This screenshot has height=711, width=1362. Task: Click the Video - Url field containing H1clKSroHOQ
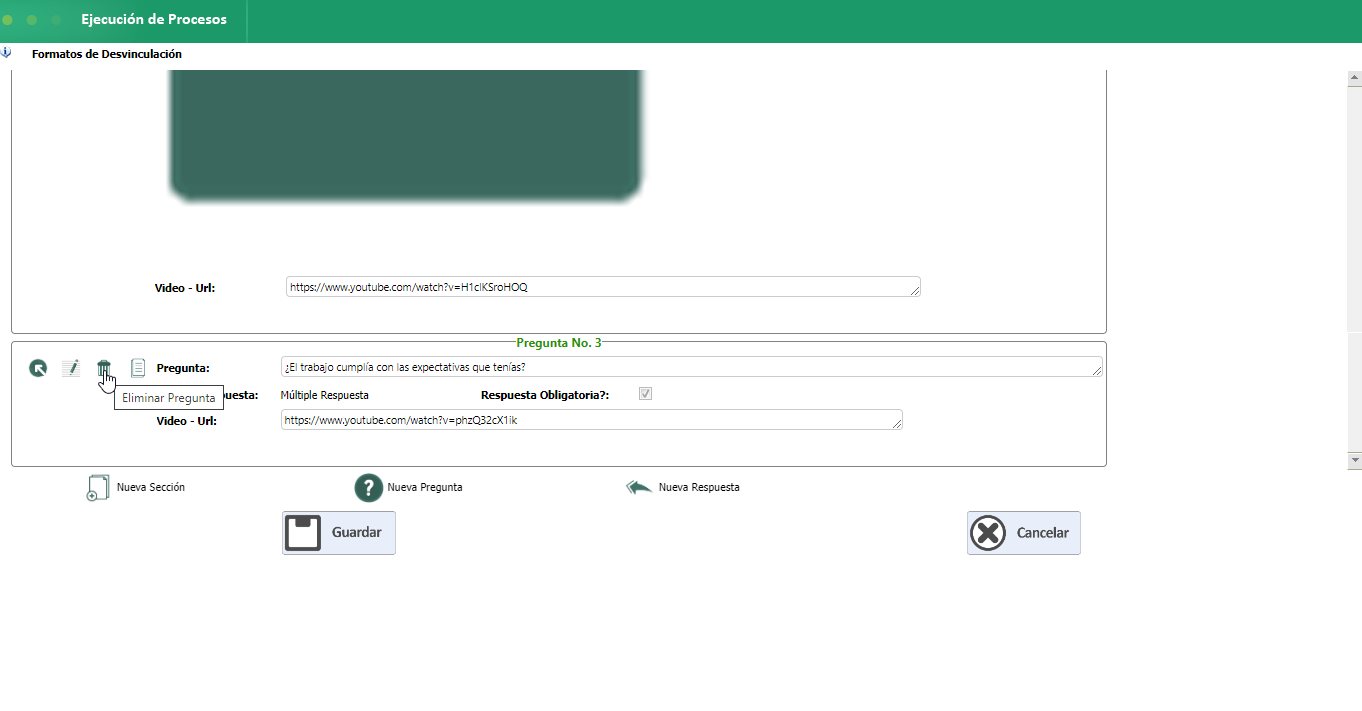coord(603,287)
